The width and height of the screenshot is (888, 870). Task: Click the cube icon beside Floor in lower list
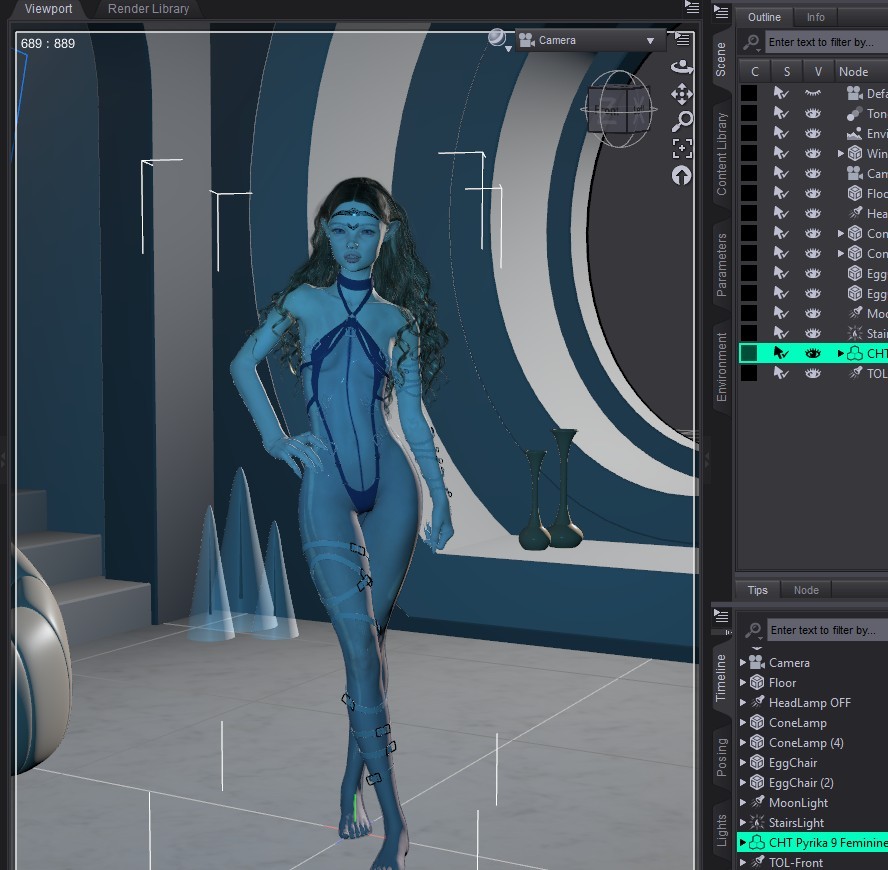(757, 683)
